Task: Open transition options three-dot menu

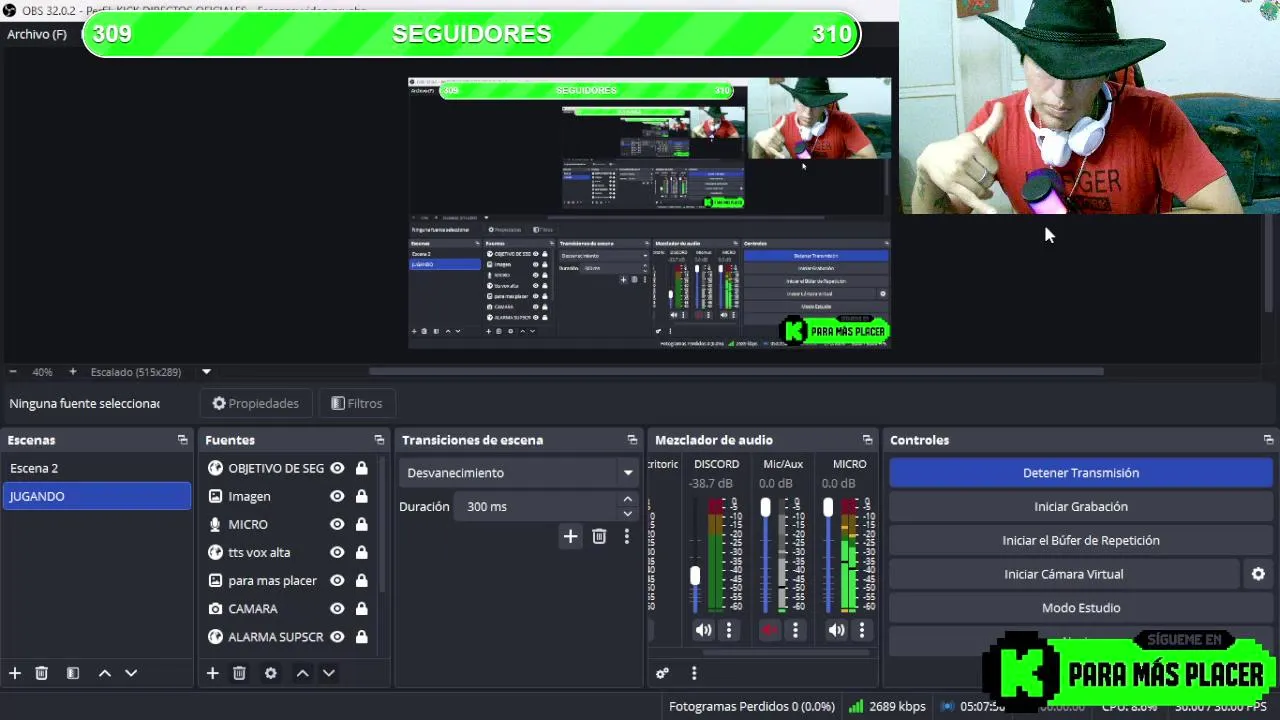Action: (x=627, y=537)
